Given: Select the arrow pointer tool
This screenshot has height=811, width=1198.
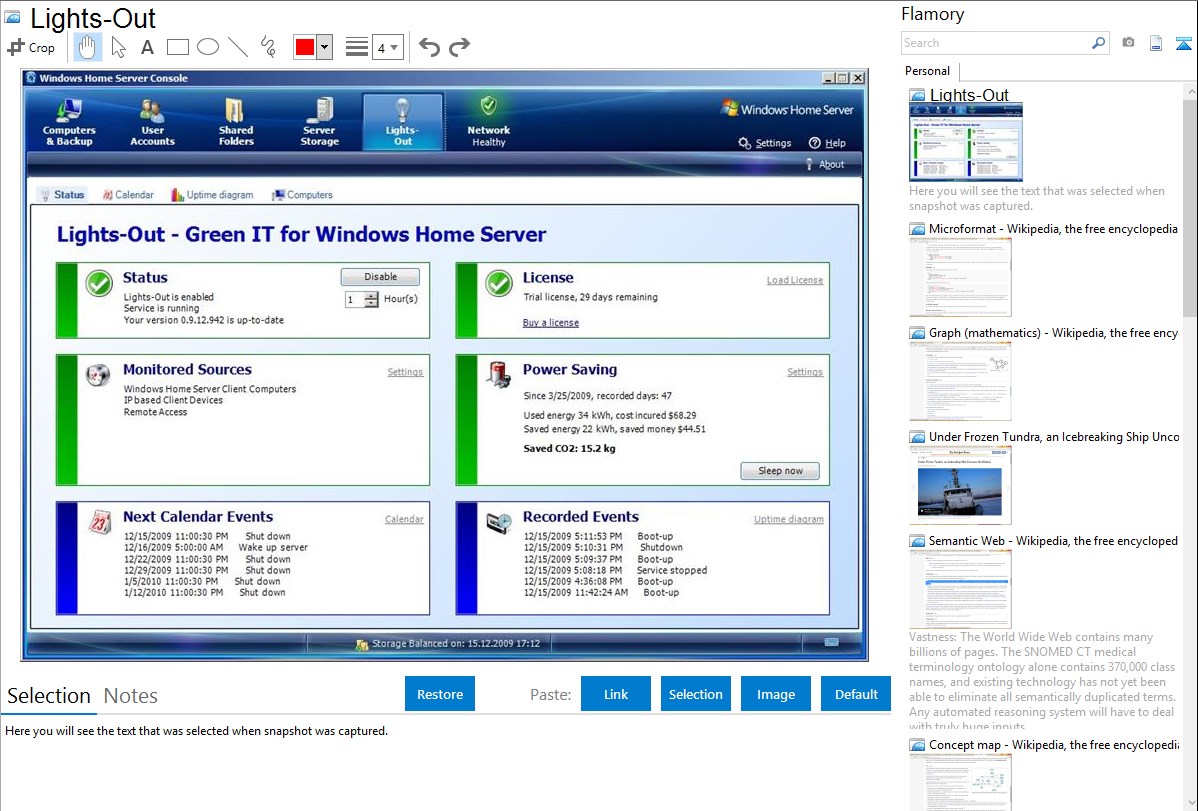Looking at the screenshot, I should [x=118, y=47].
